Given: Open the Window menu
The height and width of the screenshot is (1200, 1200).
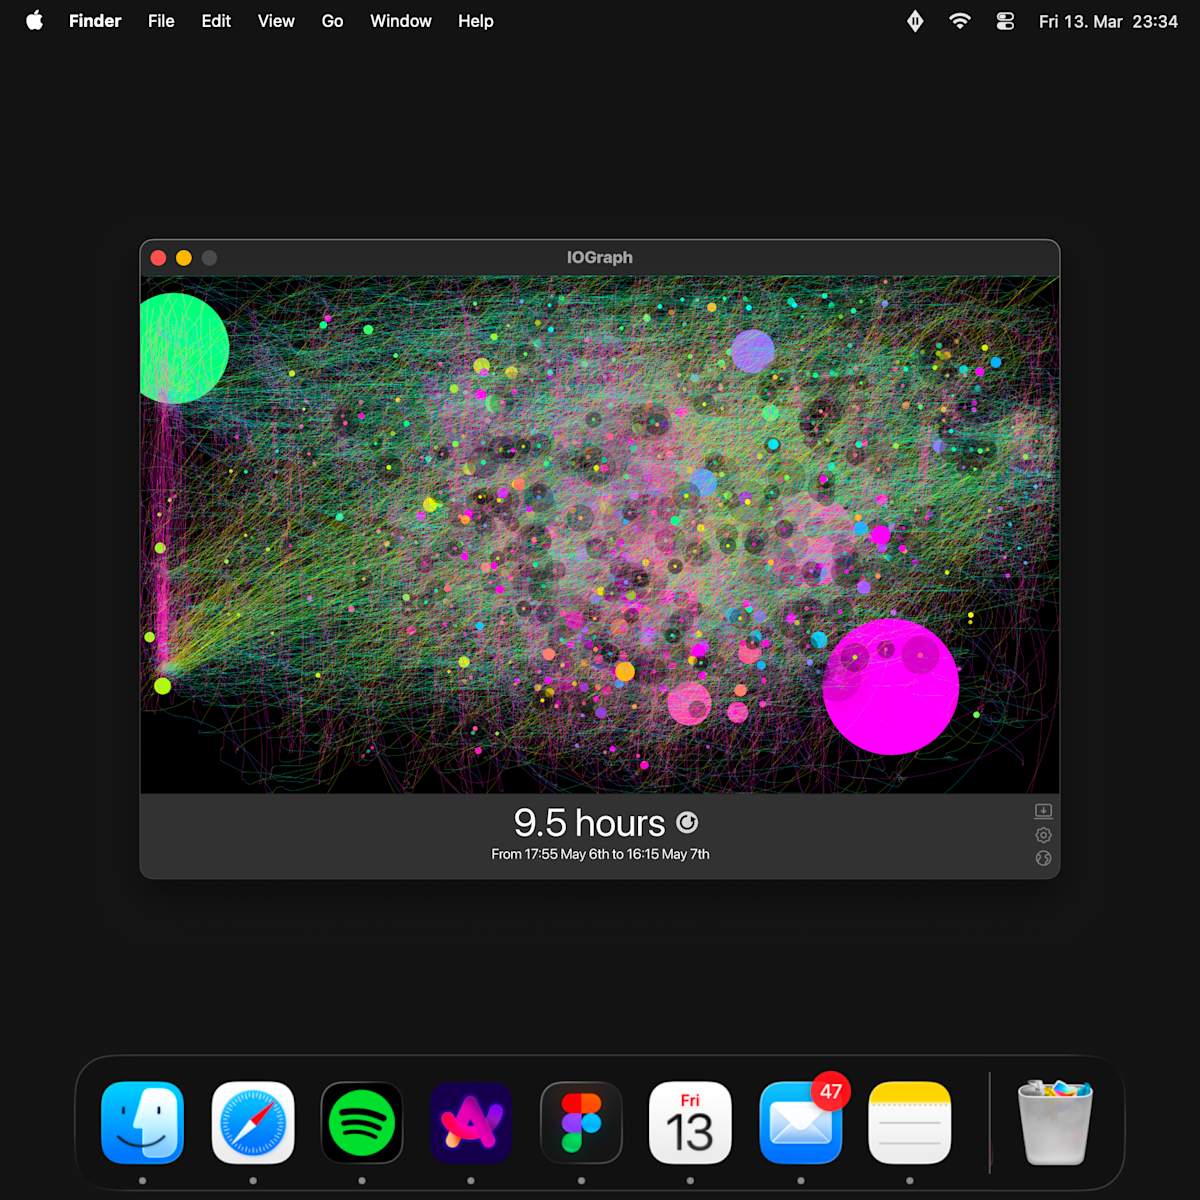Looking at the screenshot, I should (x=401, y=21).
